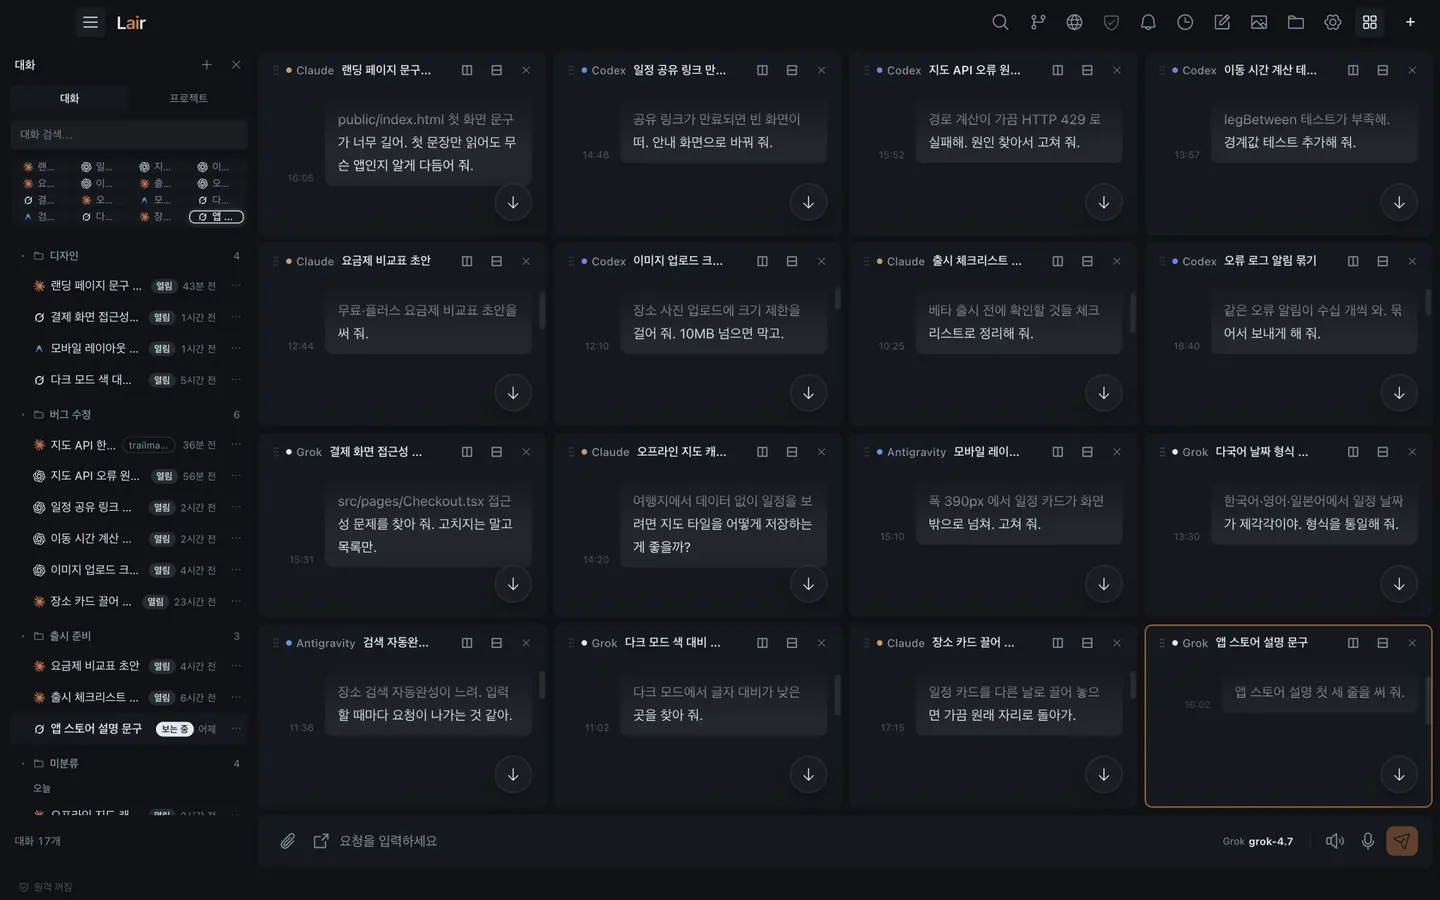Activate the microphone voice input
The width and height of the screenshot is (1440, 900).
[1368, 841]
